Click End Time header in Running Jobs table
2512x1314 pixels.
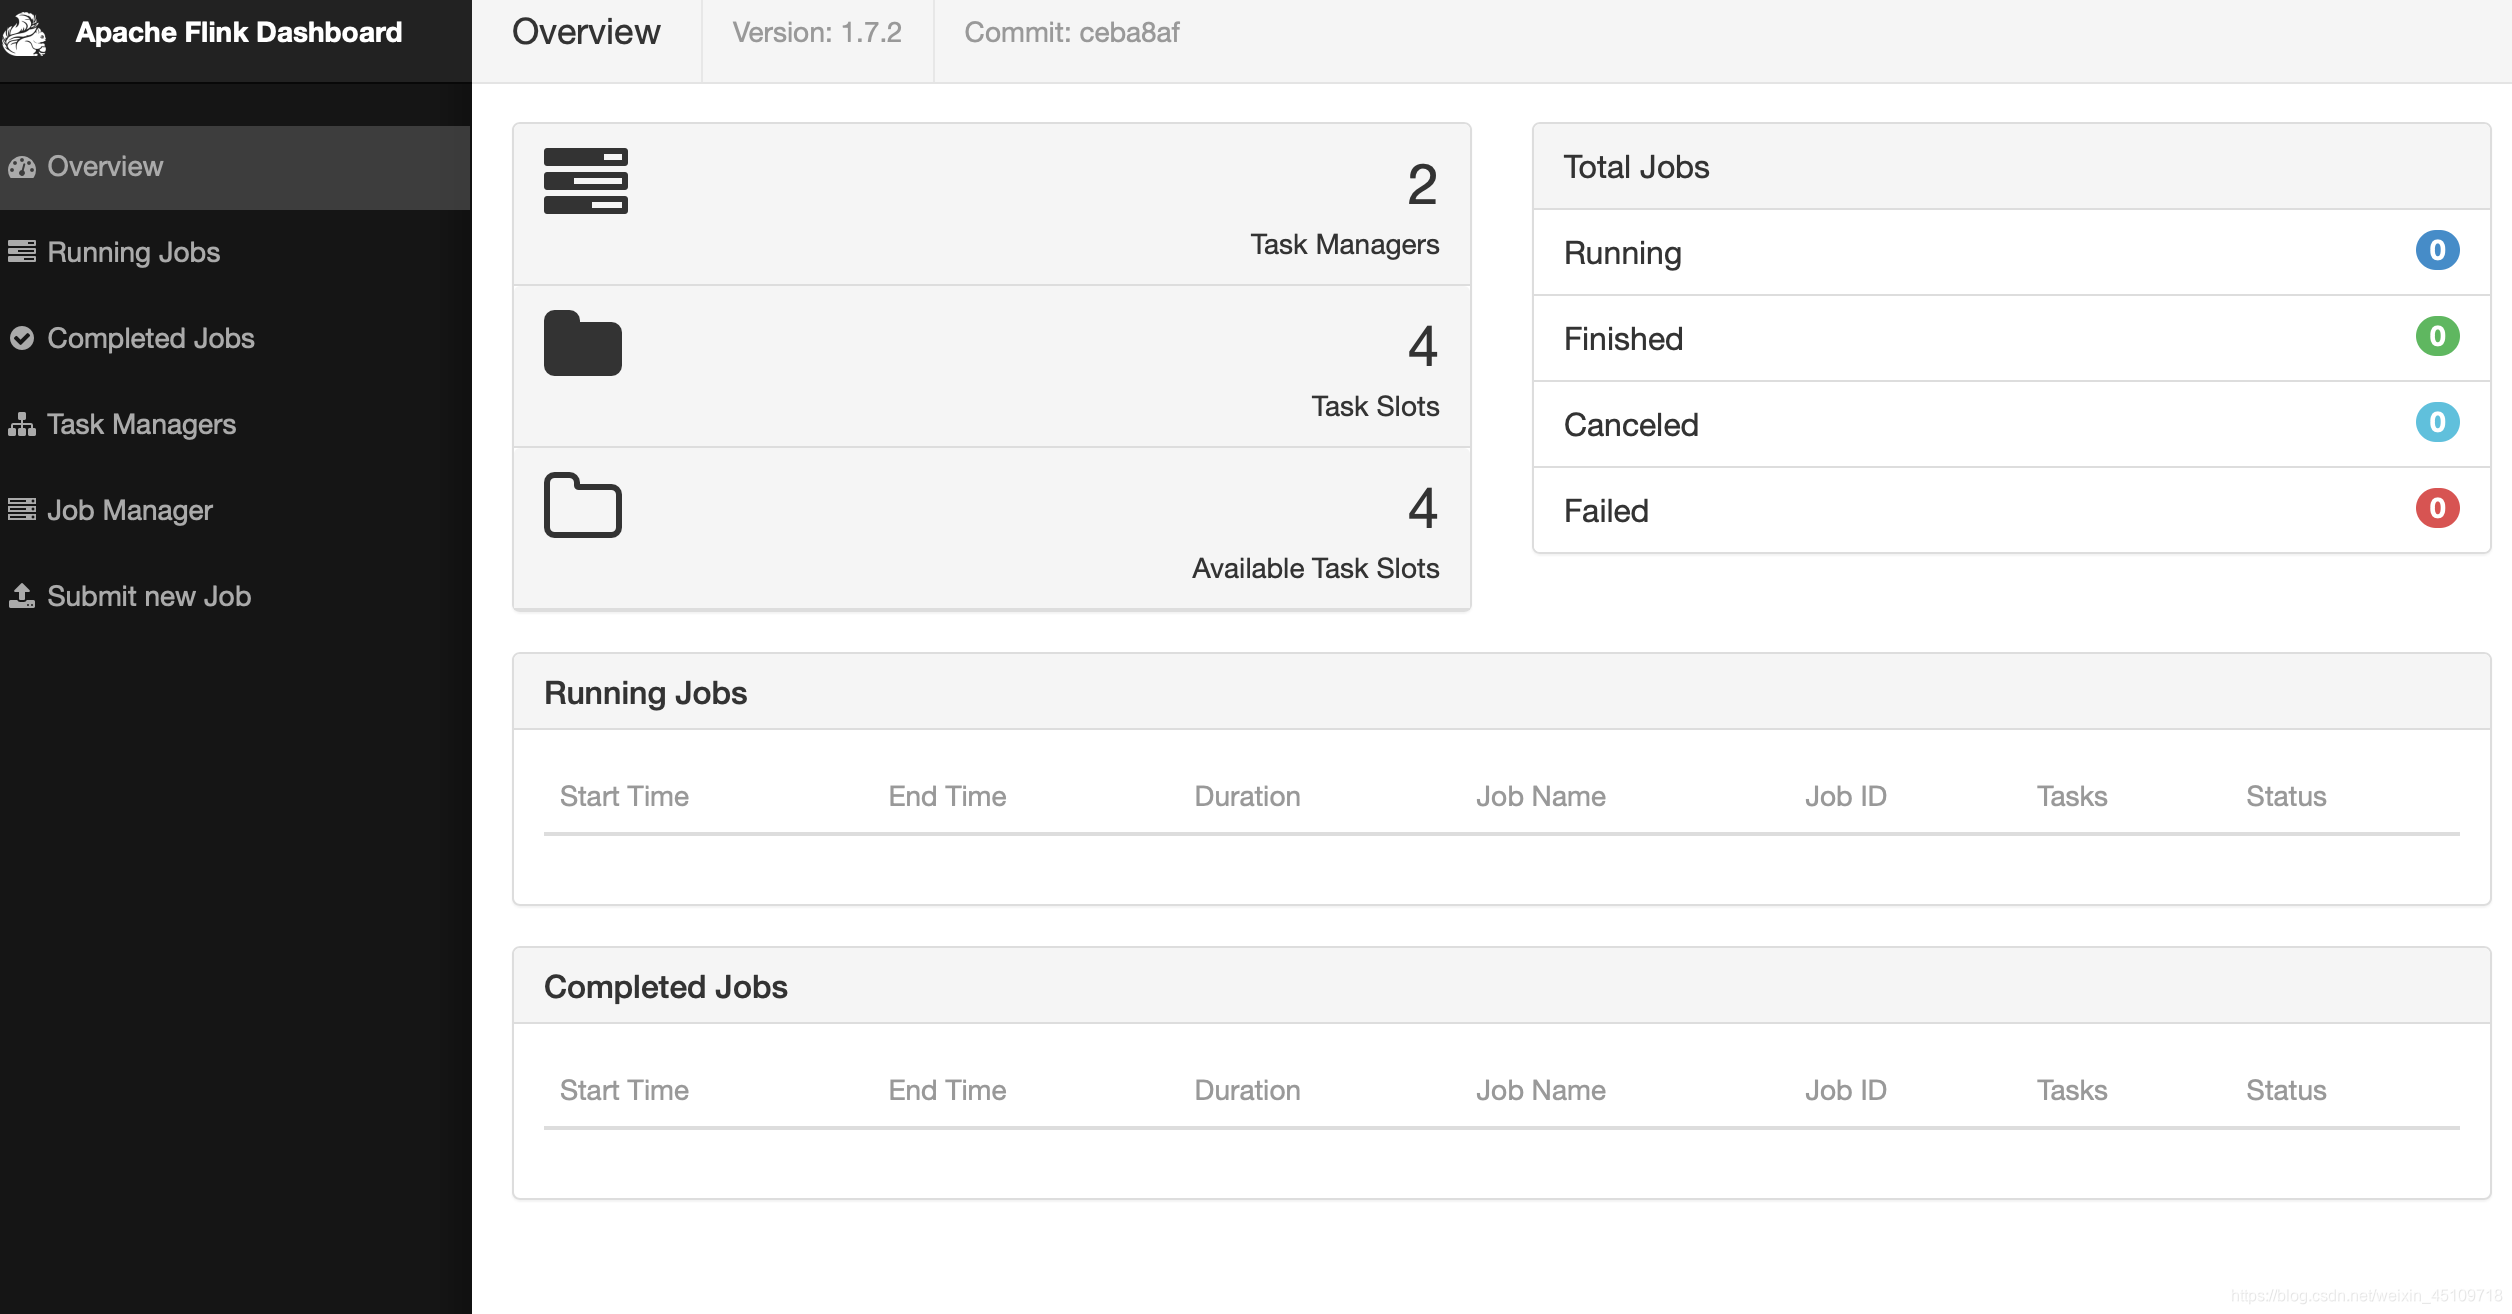click(947, 796)
